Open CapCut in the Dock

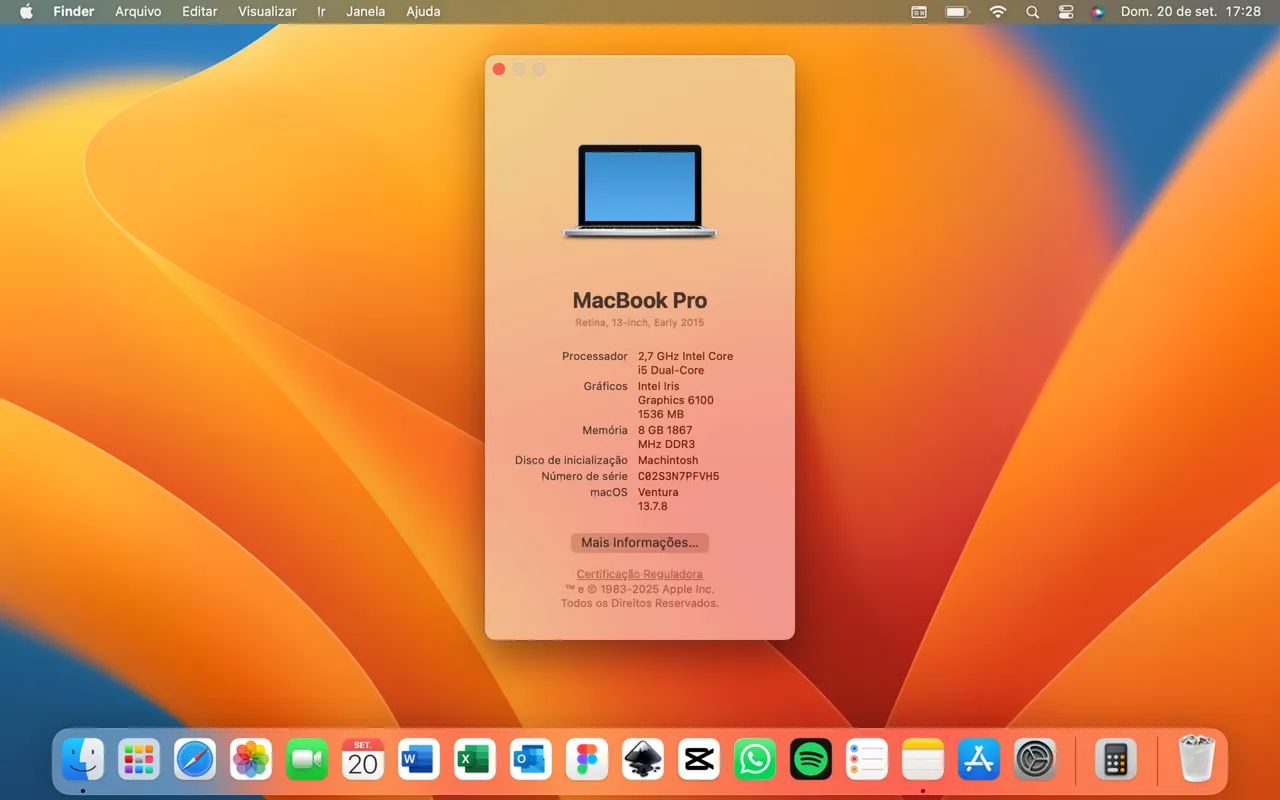tap(699, 760)
